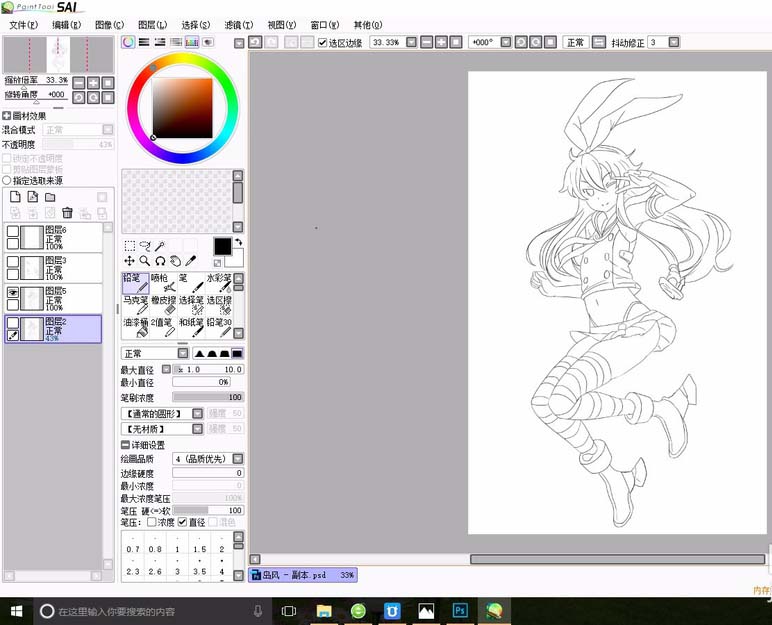Select the 油漆桶 bucket tool
This screenshot has height=625, width=772.
click(x=135, y=327)
